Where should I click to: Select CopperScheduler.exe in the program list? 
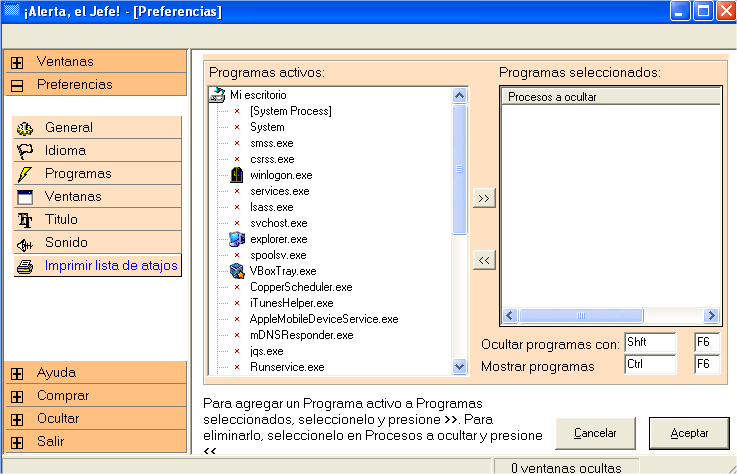(x=301, y=287)
